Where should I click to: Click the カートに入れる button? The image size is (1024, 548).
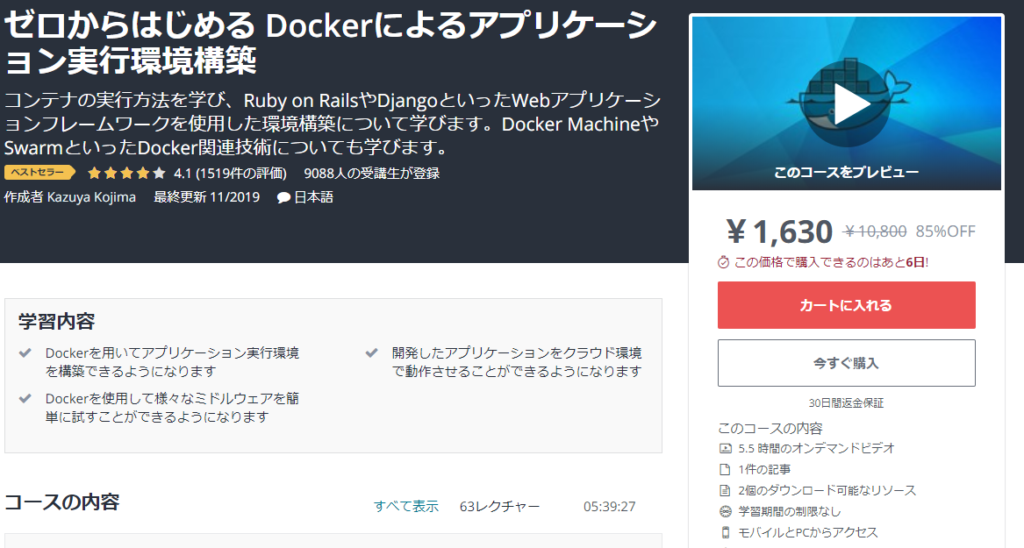pyautogui.click(x=846, y=305)
